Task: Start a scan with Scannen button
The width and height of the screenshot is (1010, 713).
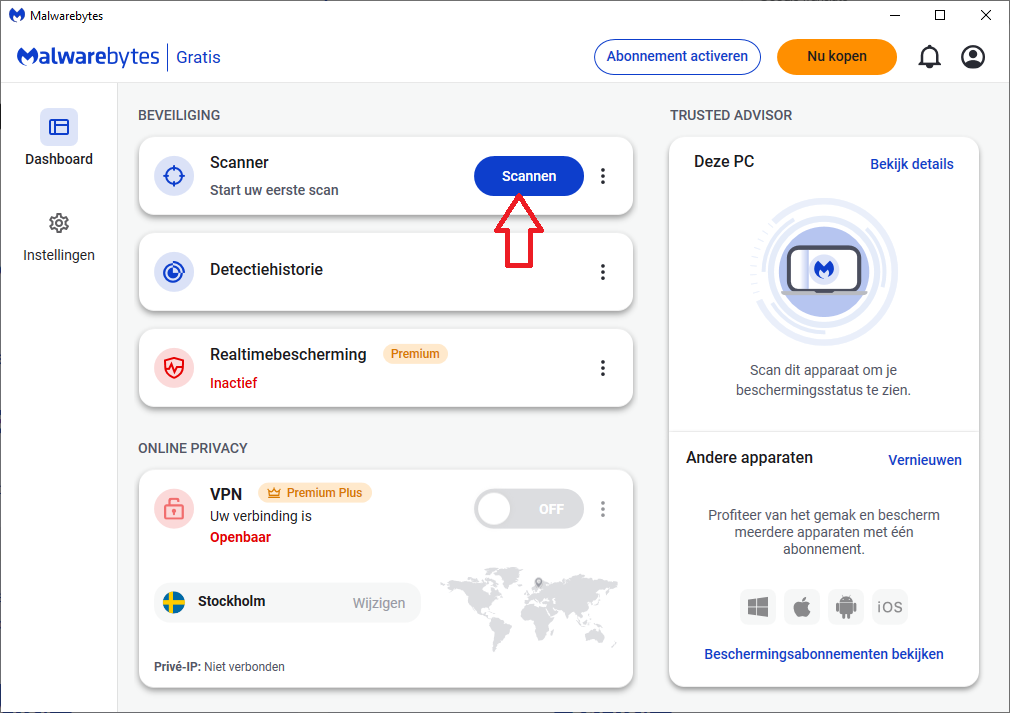Action: (x=529, y=176)
